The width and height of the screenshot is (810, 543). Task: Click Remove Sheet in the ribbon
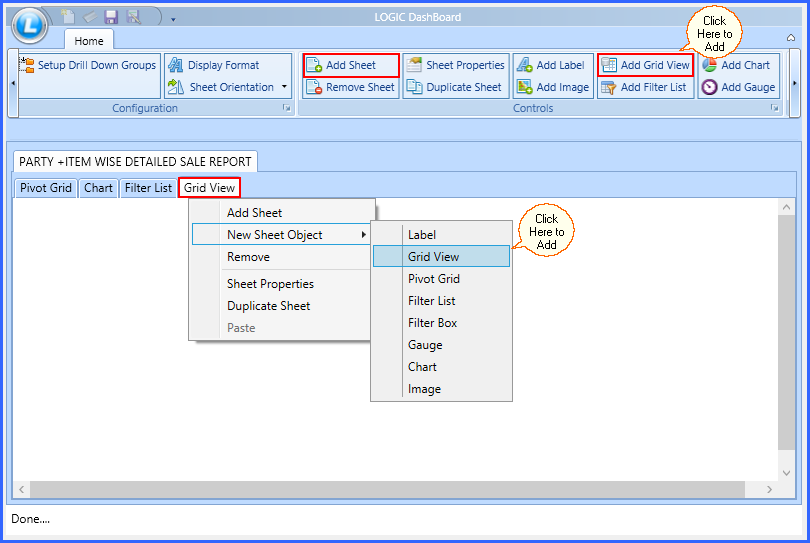tap(351, 87)
